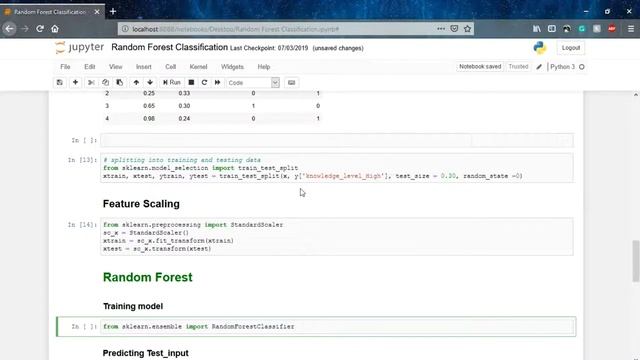Viewport: 640px width, 360px height.
Task: Open the browser Library icon
Action: pos(537,29)
